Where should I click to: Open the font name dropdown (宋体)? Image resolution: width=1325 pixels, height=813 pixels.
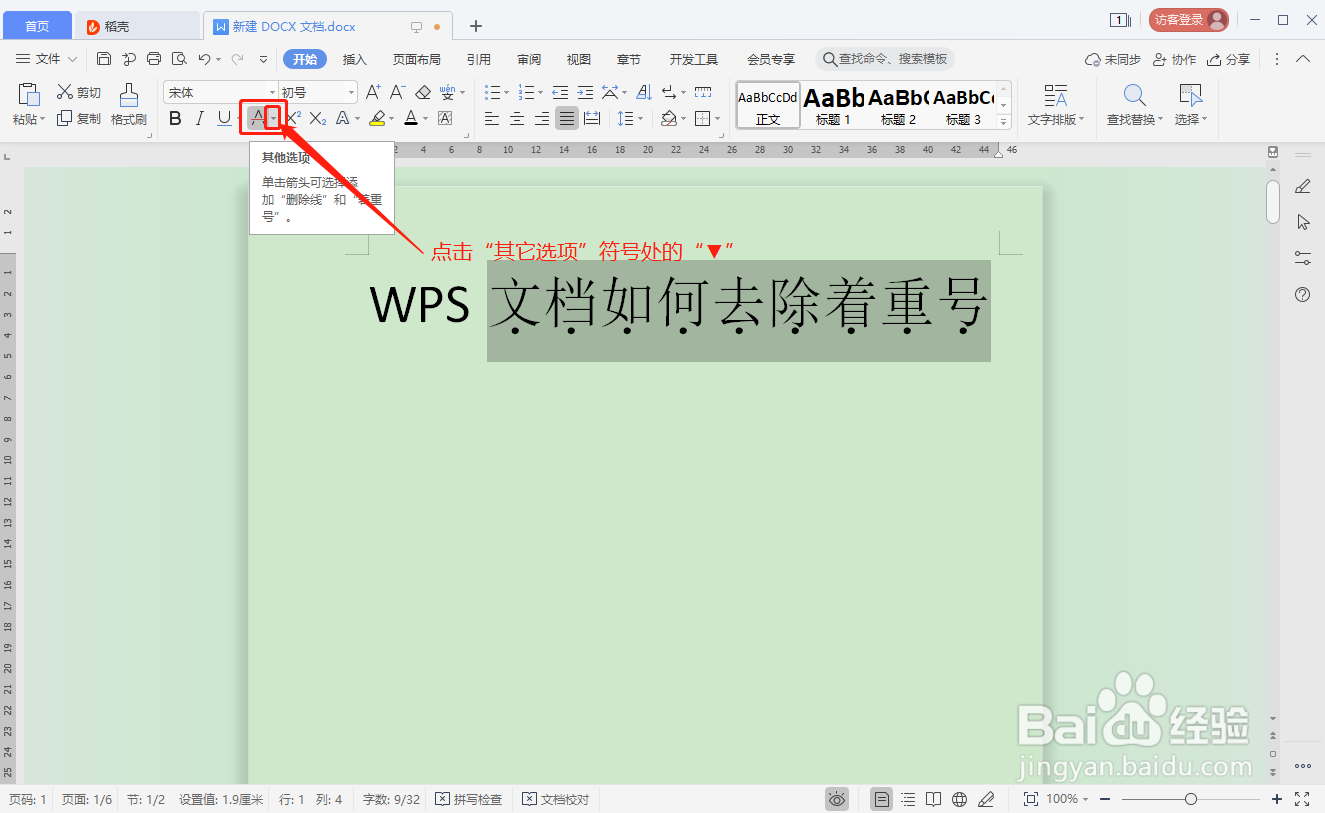[x=271, y=92]
